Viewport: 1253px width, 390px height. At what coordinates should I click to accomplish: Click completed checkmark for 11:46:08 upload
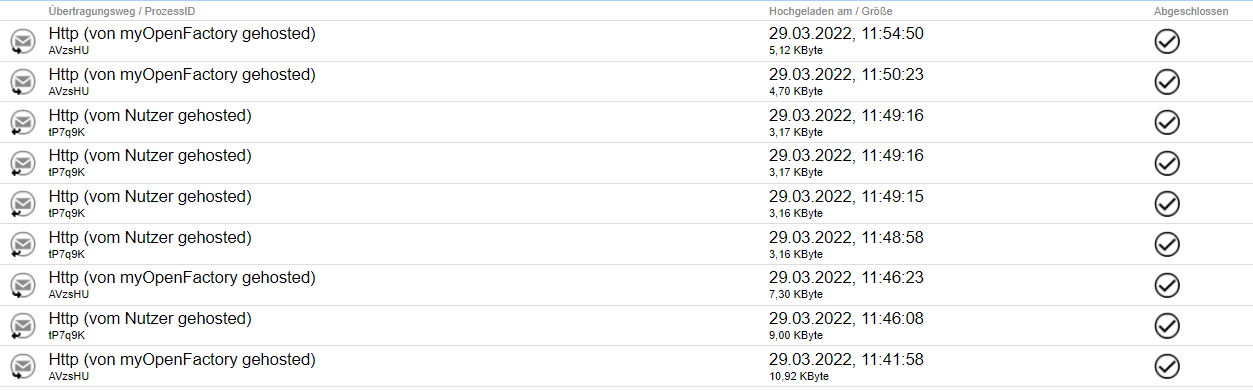point(1167,326)
